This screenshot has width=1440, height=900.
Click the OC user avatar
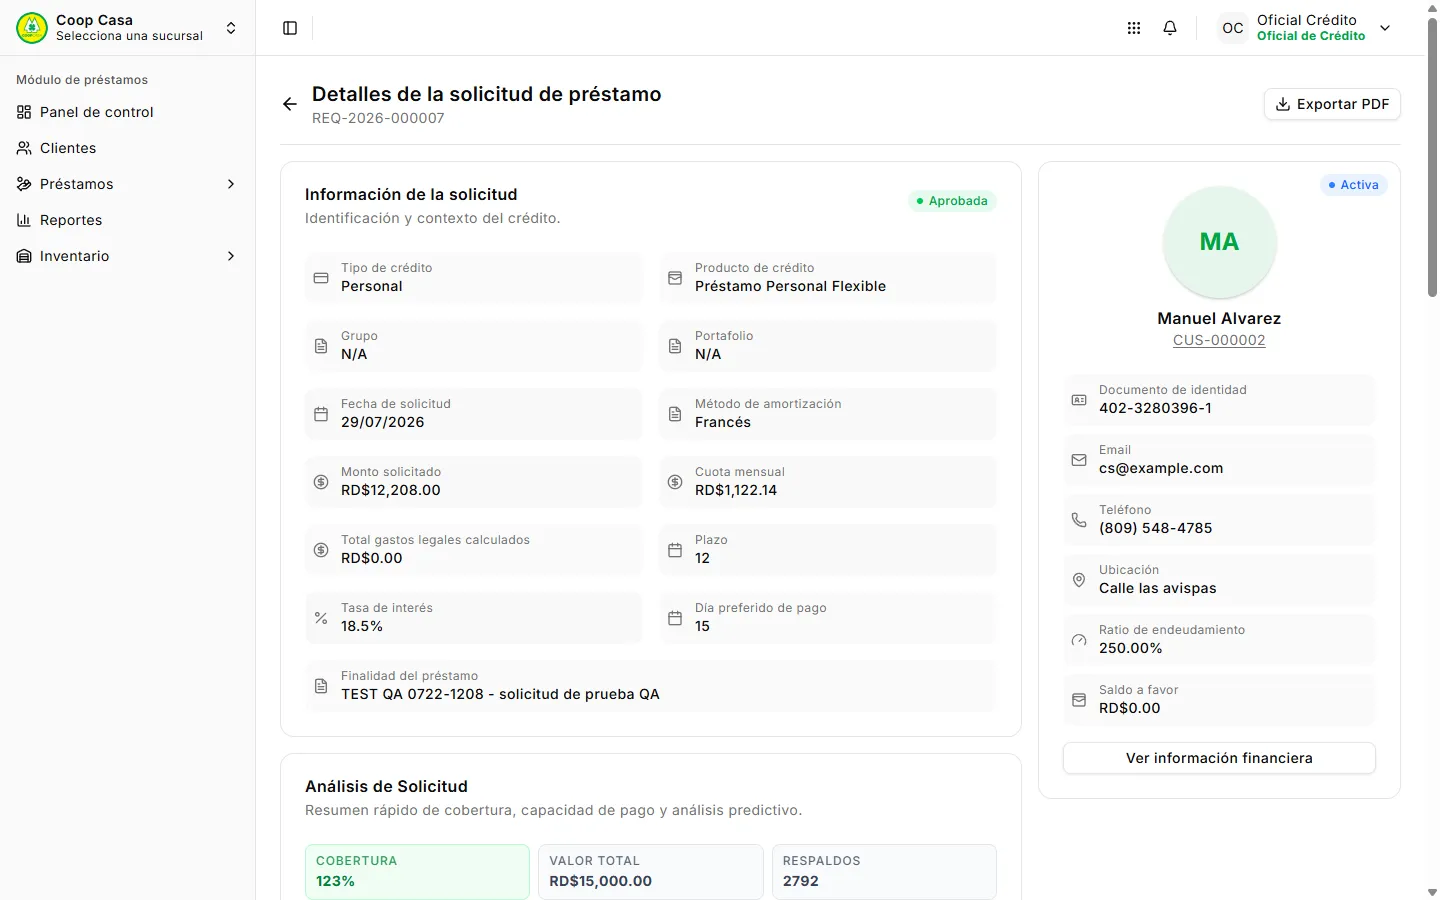[x=1233, y=28]
